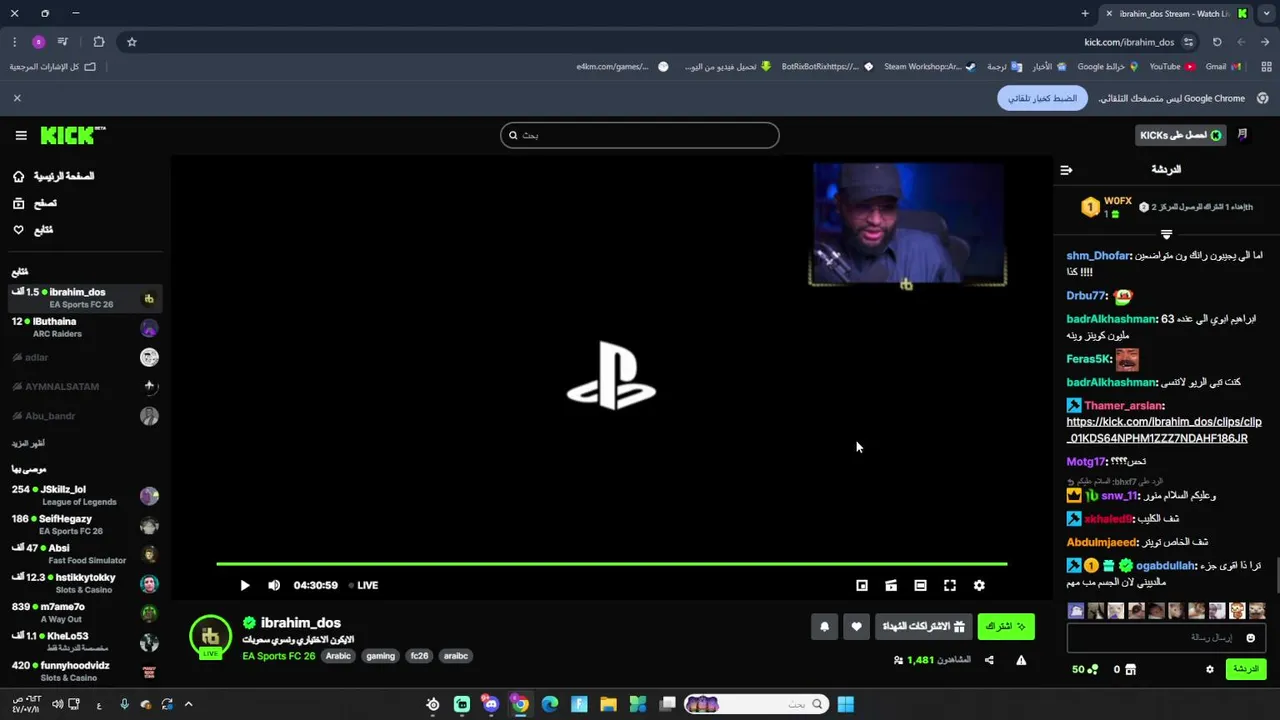Open the Kick hamburger menu

pyautogui.click(x=21, y=135)
